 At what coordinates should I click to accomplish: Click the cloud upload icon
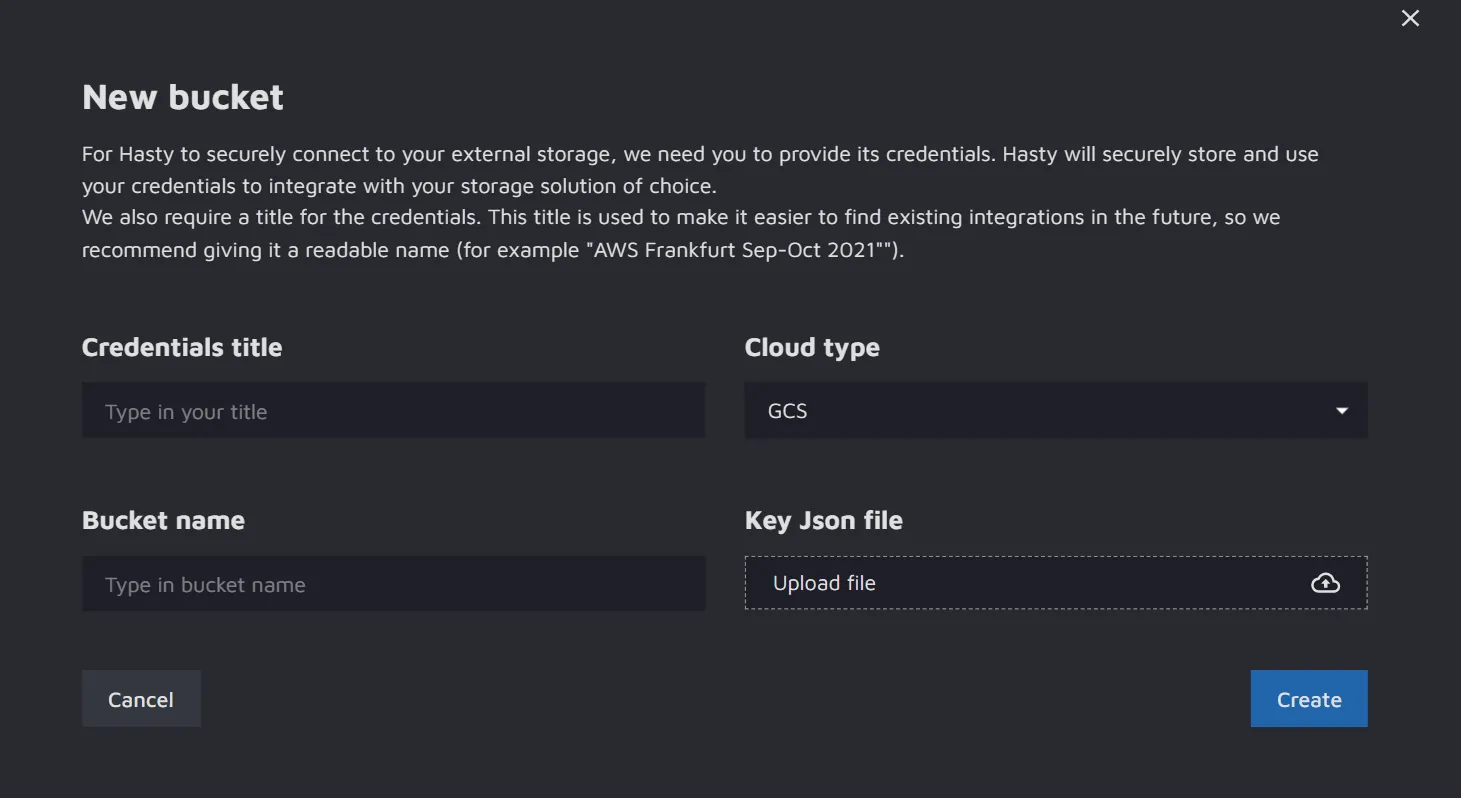click(x=1325, y=583)
